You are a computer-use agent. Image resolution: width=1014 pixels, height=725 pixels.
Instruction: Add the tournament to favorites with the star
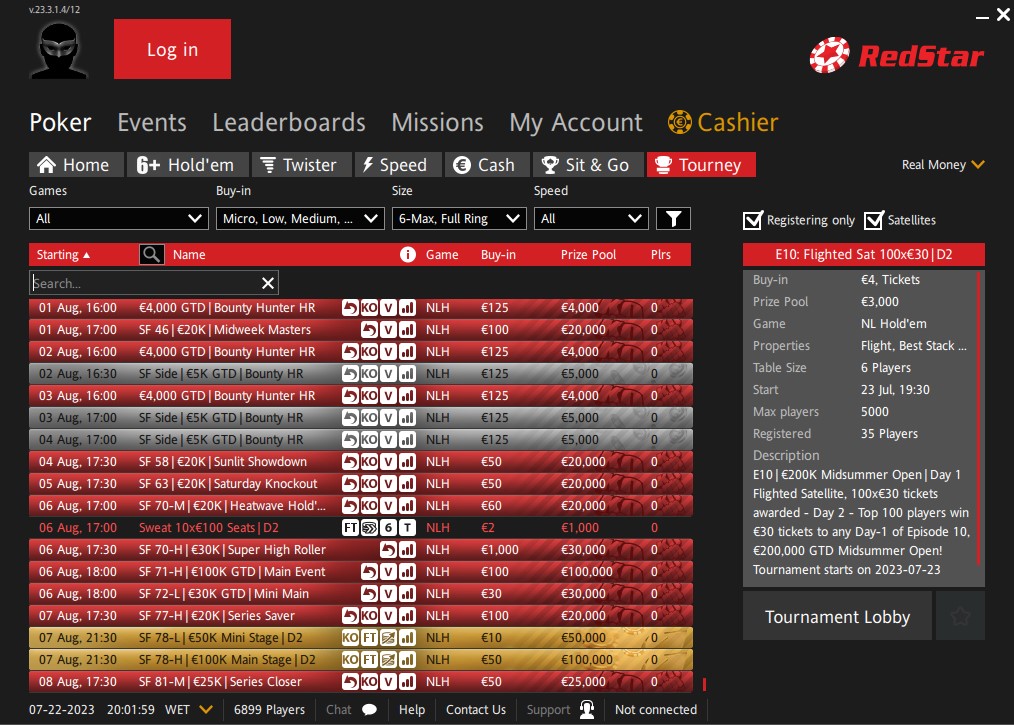click(x=960, y=616)
